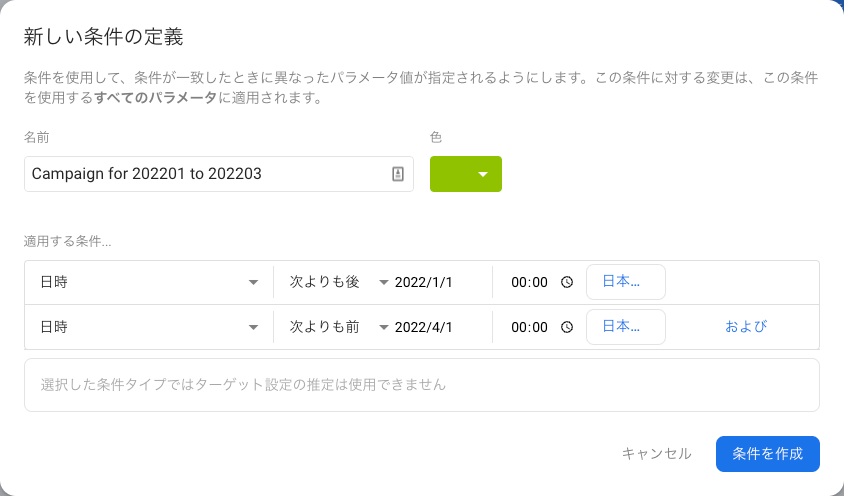Set the time 00:00 in the 2022/4/1 row
The height and width of the screenshot is (496, 844).
[530, 327]
